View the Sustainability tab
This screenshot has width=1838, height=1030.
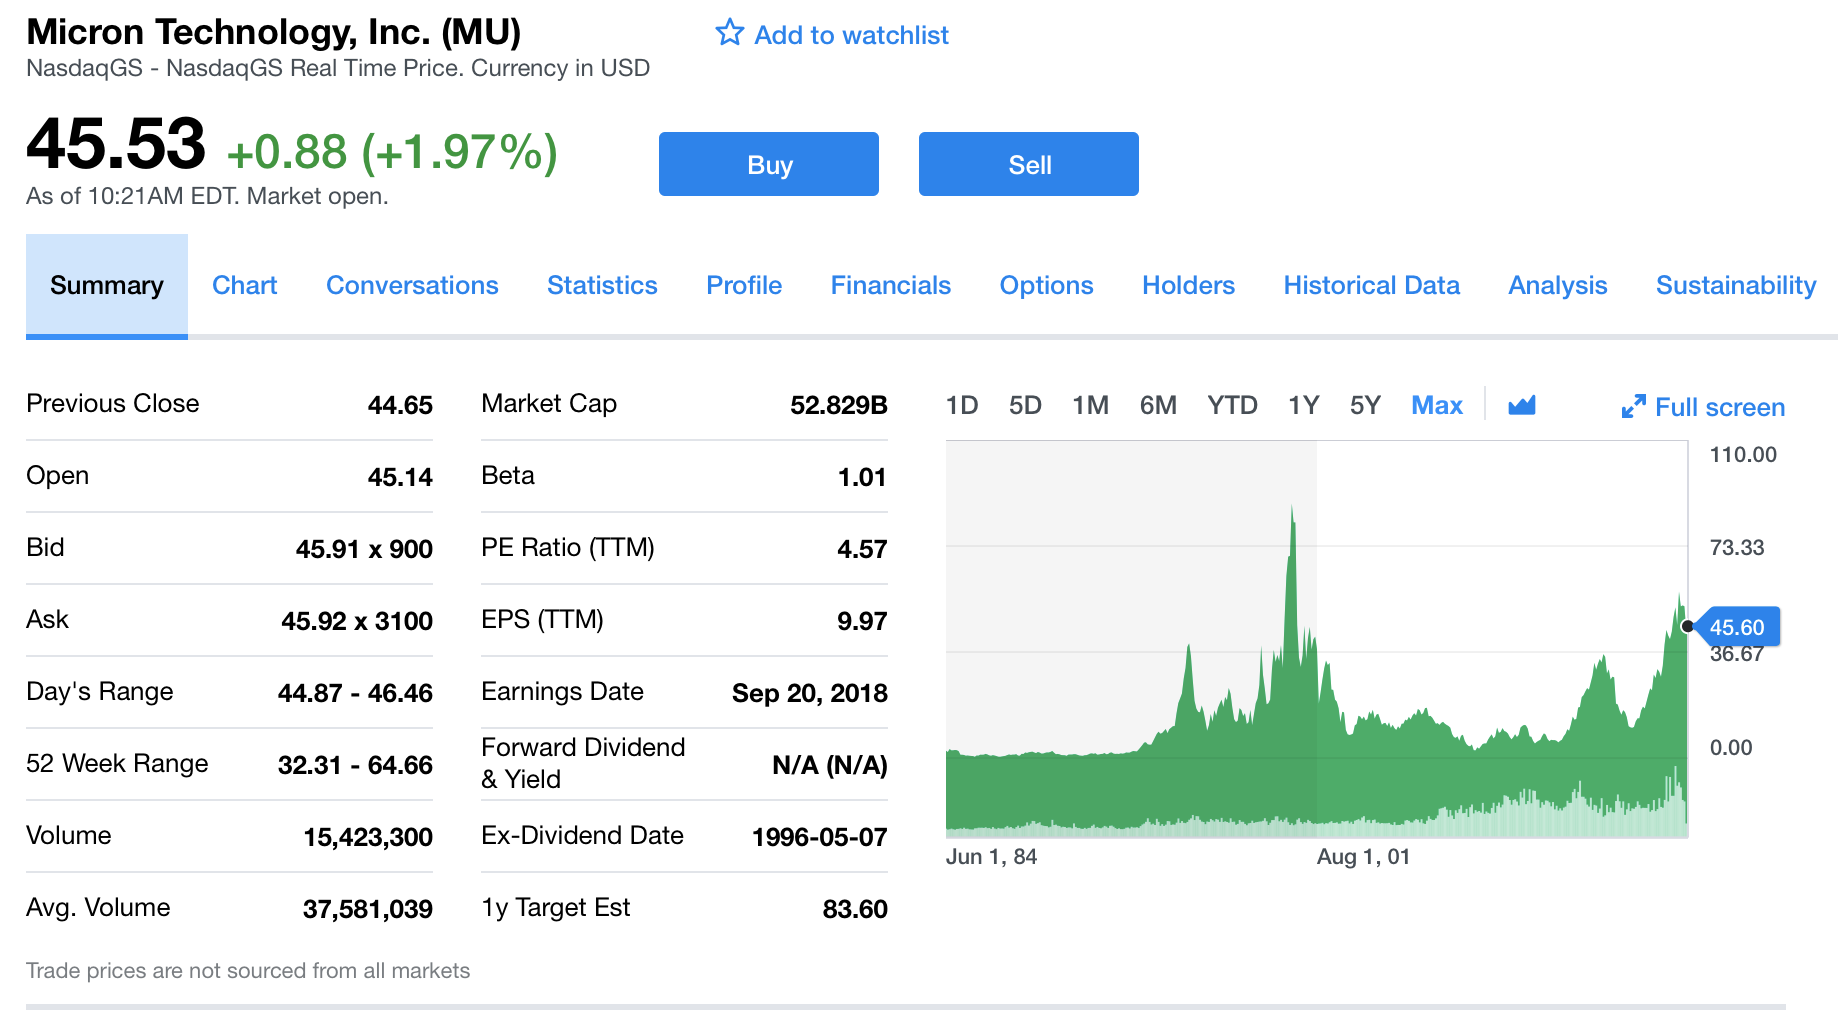(x=1736, y=286)
